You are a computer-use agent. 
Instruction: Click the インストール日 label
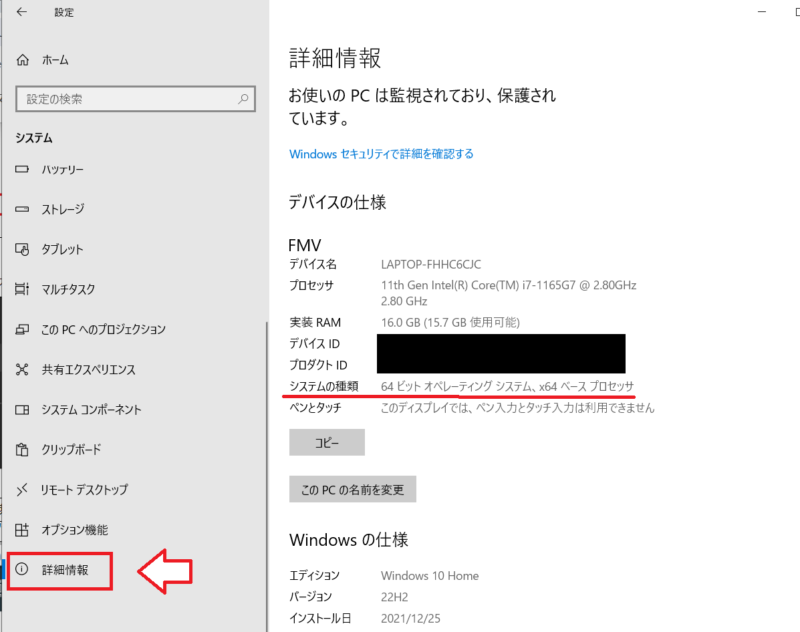point(320,618)
